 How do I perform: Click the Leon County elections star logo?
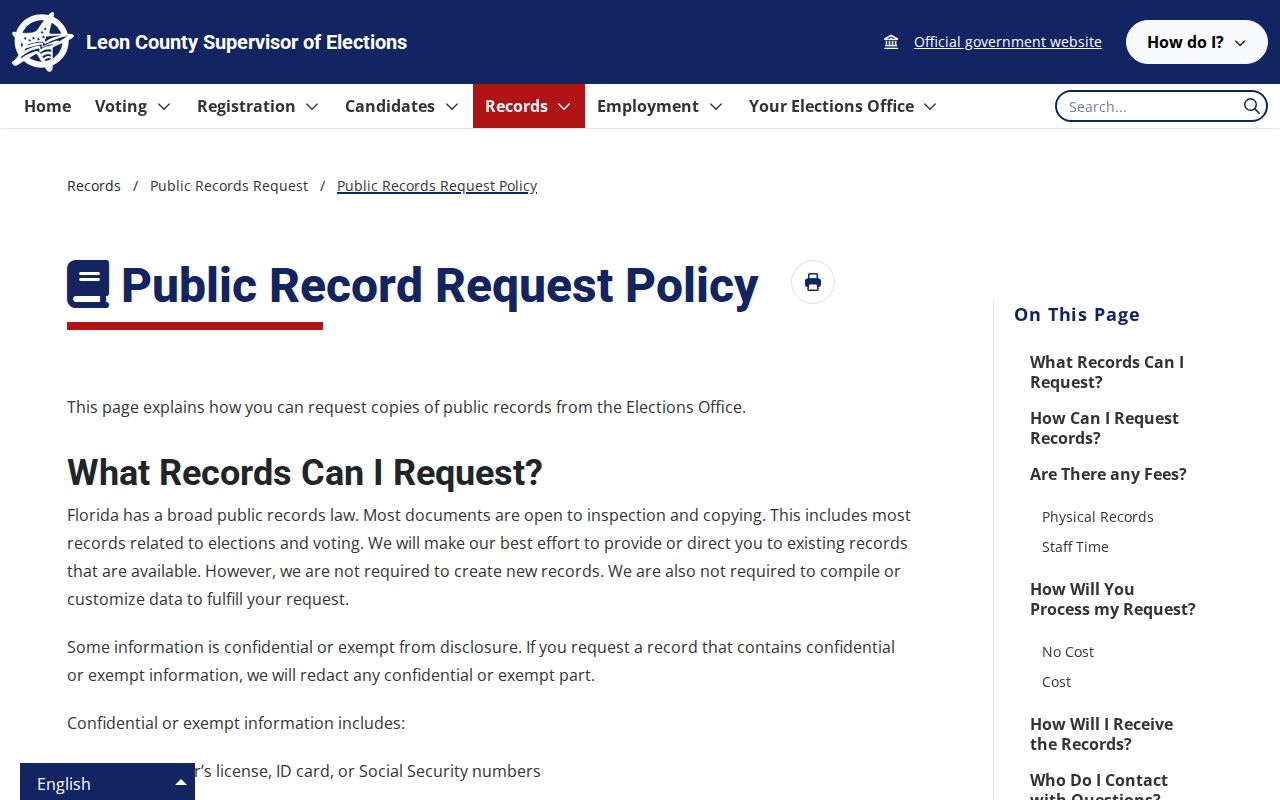pyautogui.click(x=43, y=42)
